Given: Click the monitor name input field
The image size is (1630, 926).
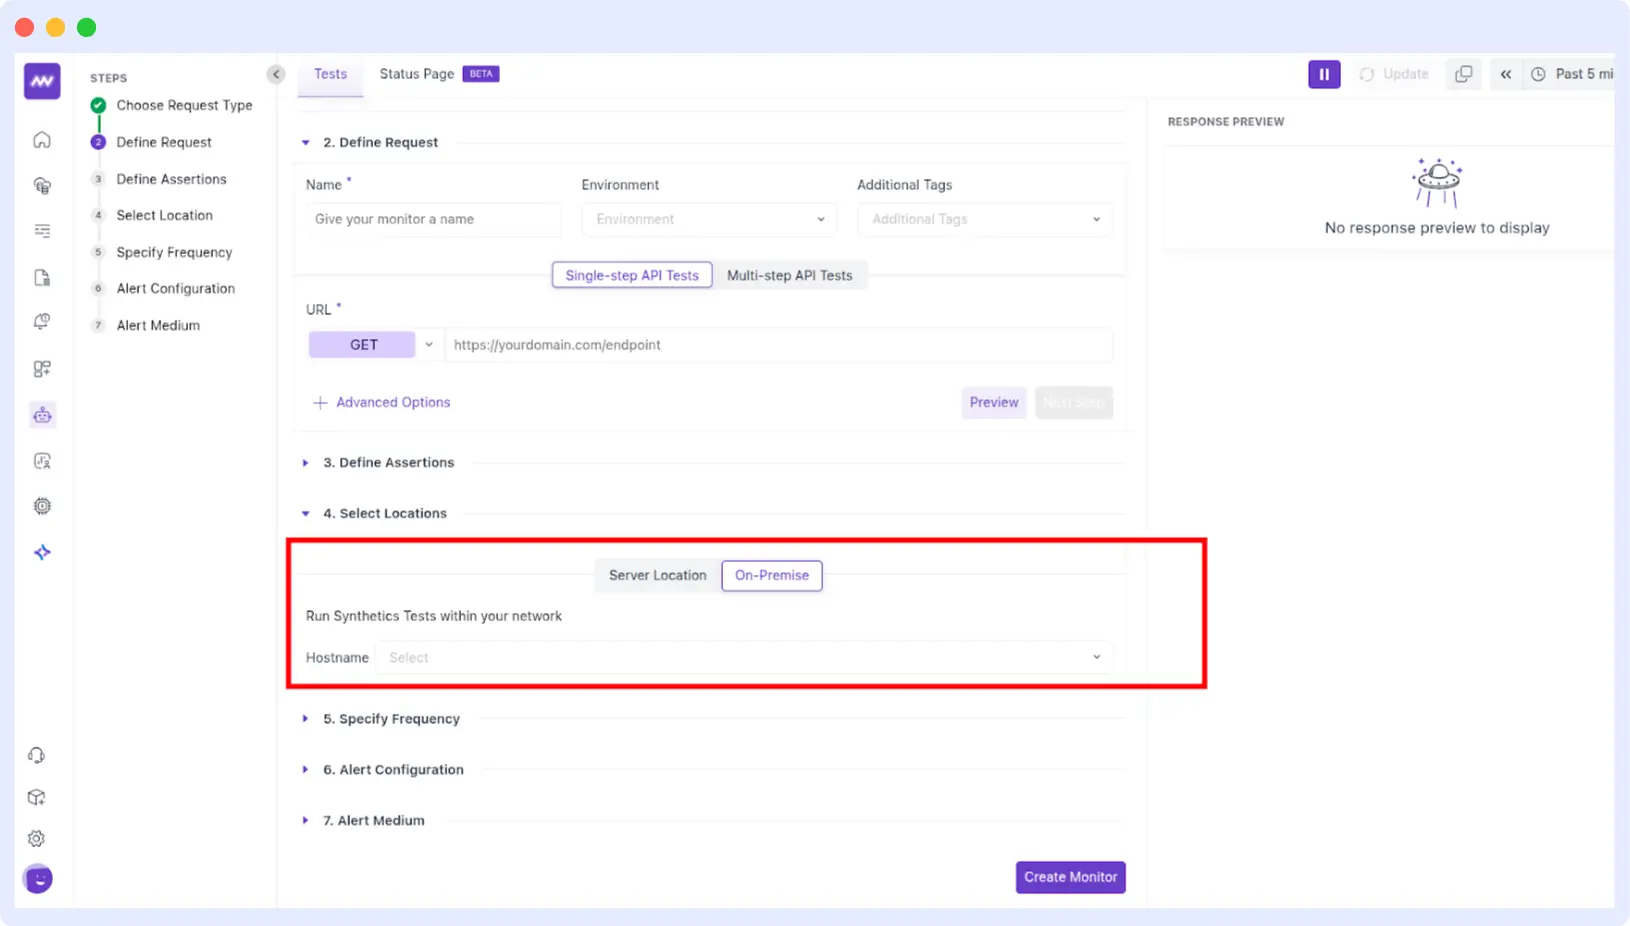Looking at the screenshot, I should click(x=433, y=219).
